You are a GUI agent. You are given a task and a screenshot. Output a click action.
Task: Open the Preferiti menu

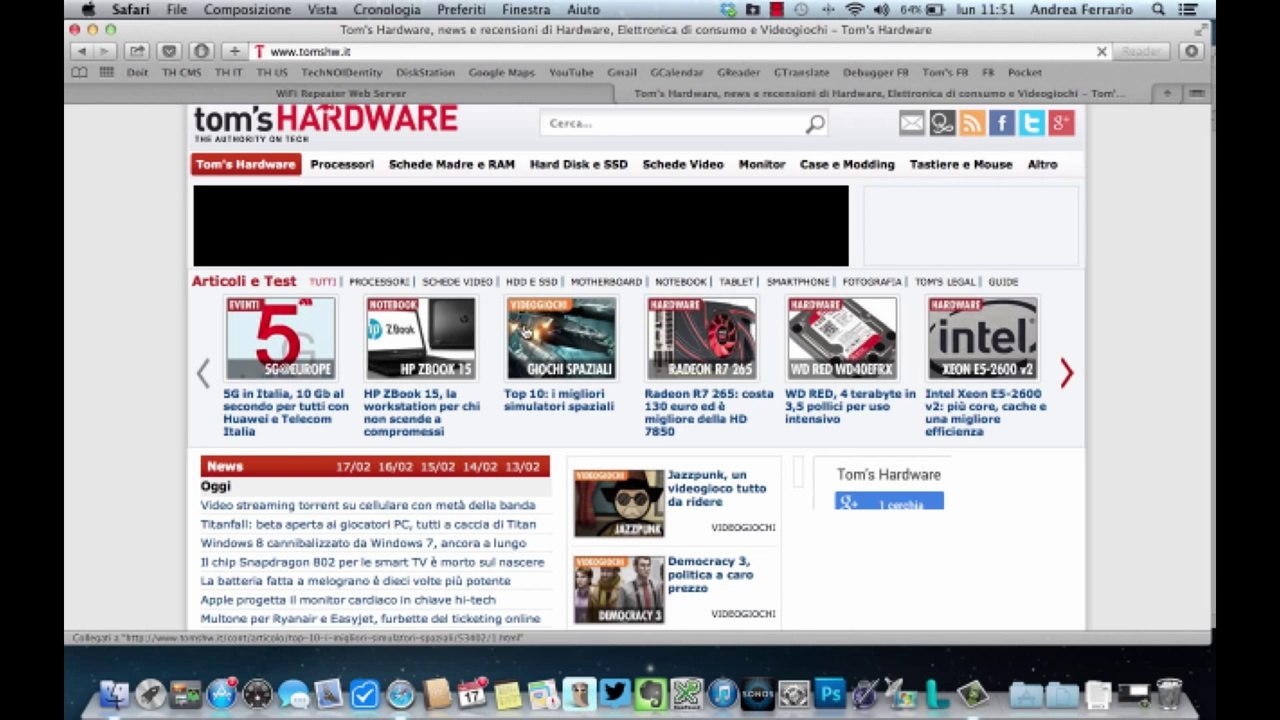(461, 9)
